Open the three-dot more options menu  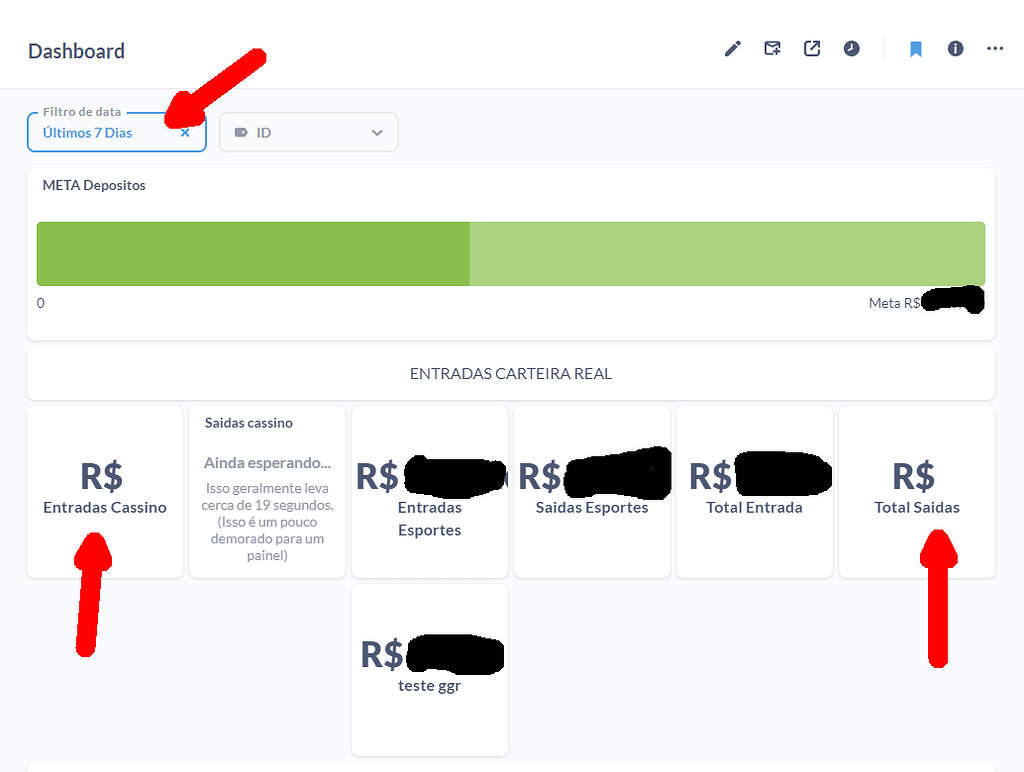coord(995,49)
